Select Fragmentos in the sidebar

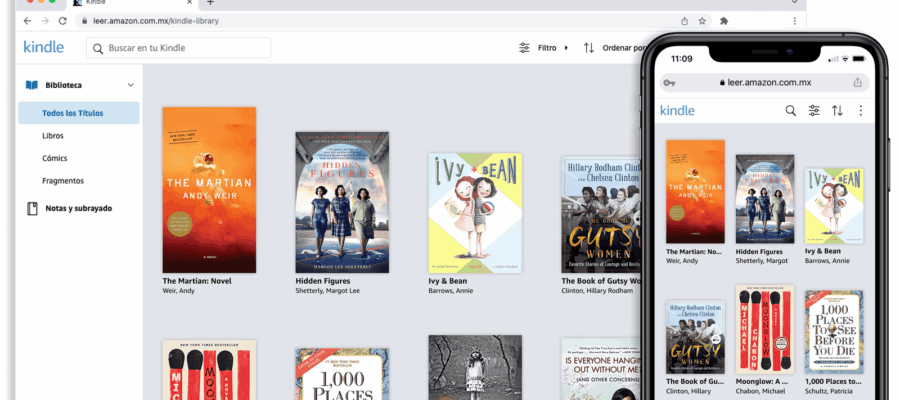[63, 181]
